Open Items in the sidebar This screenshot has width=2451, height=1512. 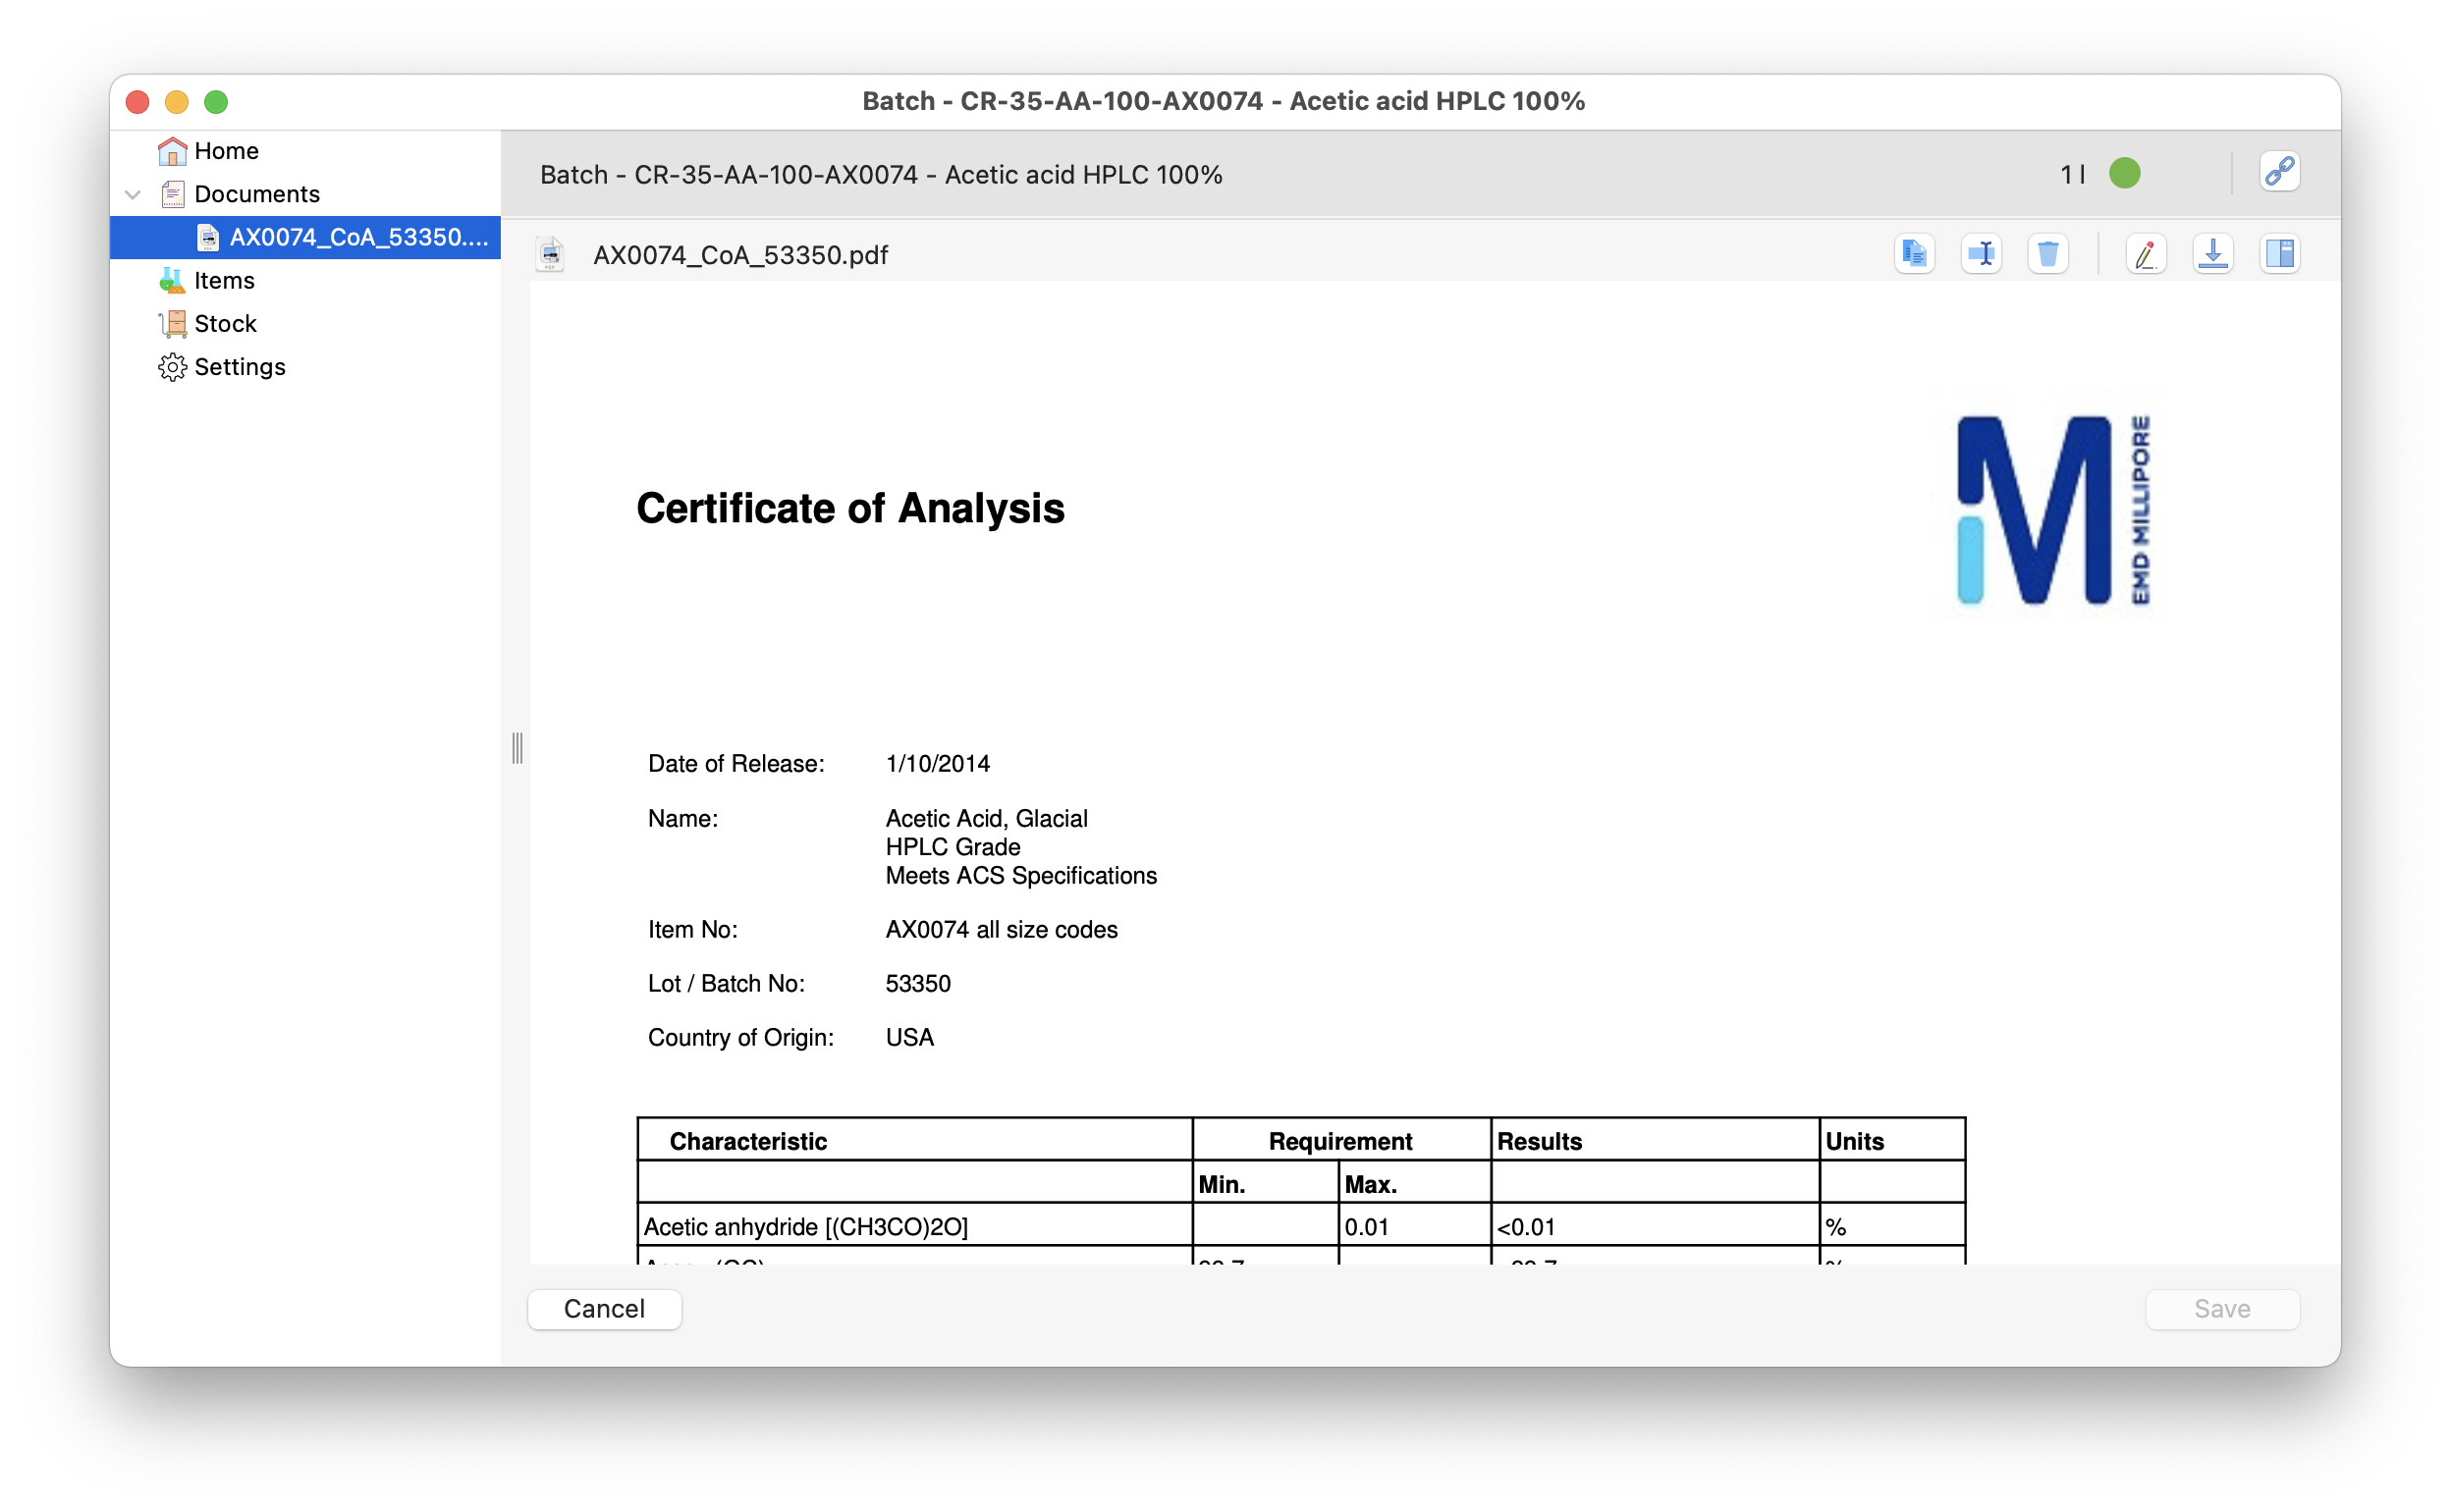[x=224, y=281]
